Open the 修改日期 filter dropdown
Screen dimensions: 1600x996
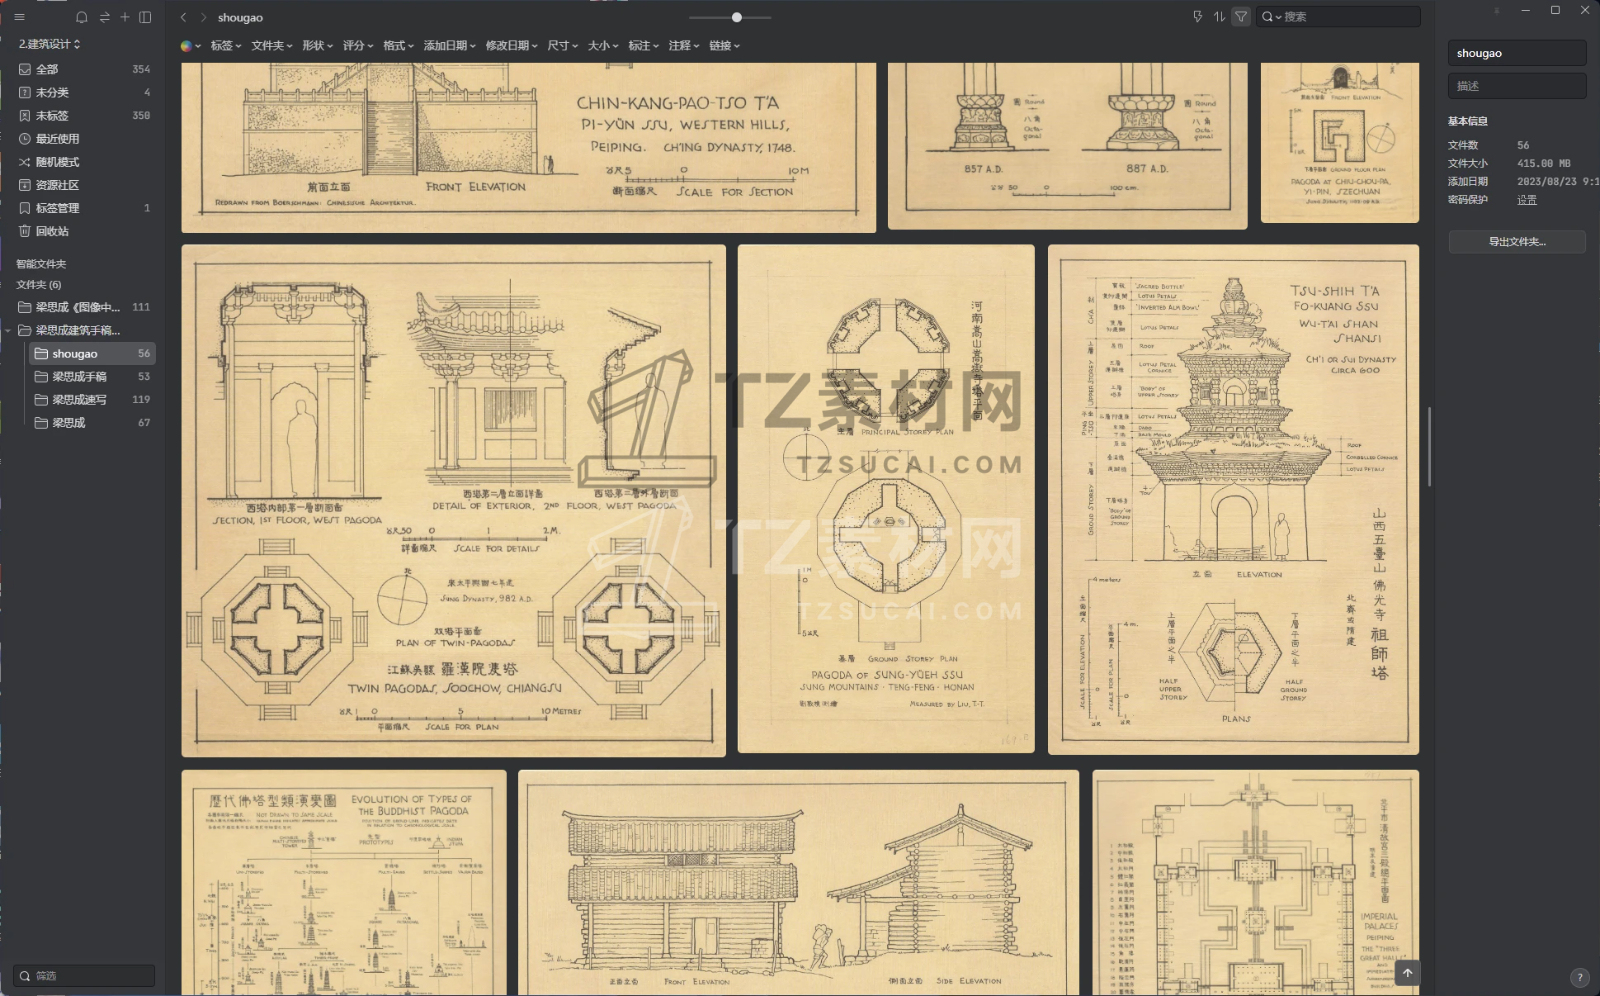click(512, 45)
